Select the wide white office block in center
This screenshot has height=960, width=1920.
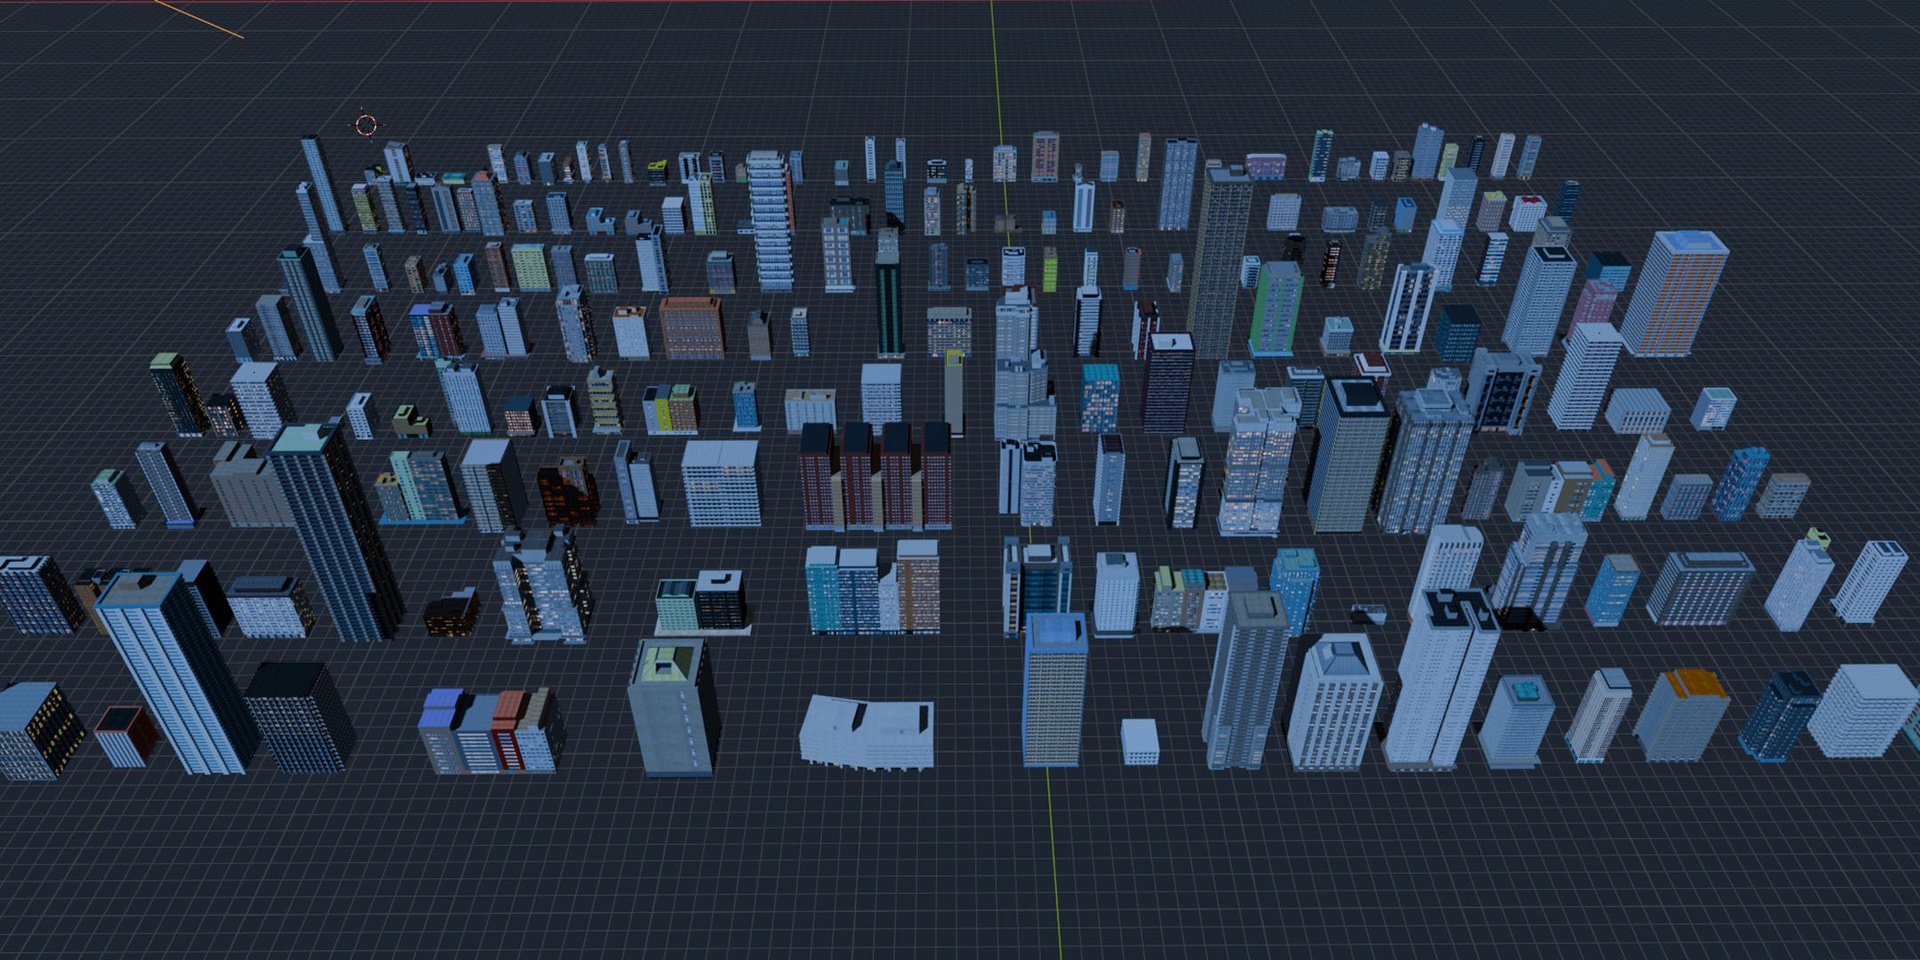tap(721, 483)
